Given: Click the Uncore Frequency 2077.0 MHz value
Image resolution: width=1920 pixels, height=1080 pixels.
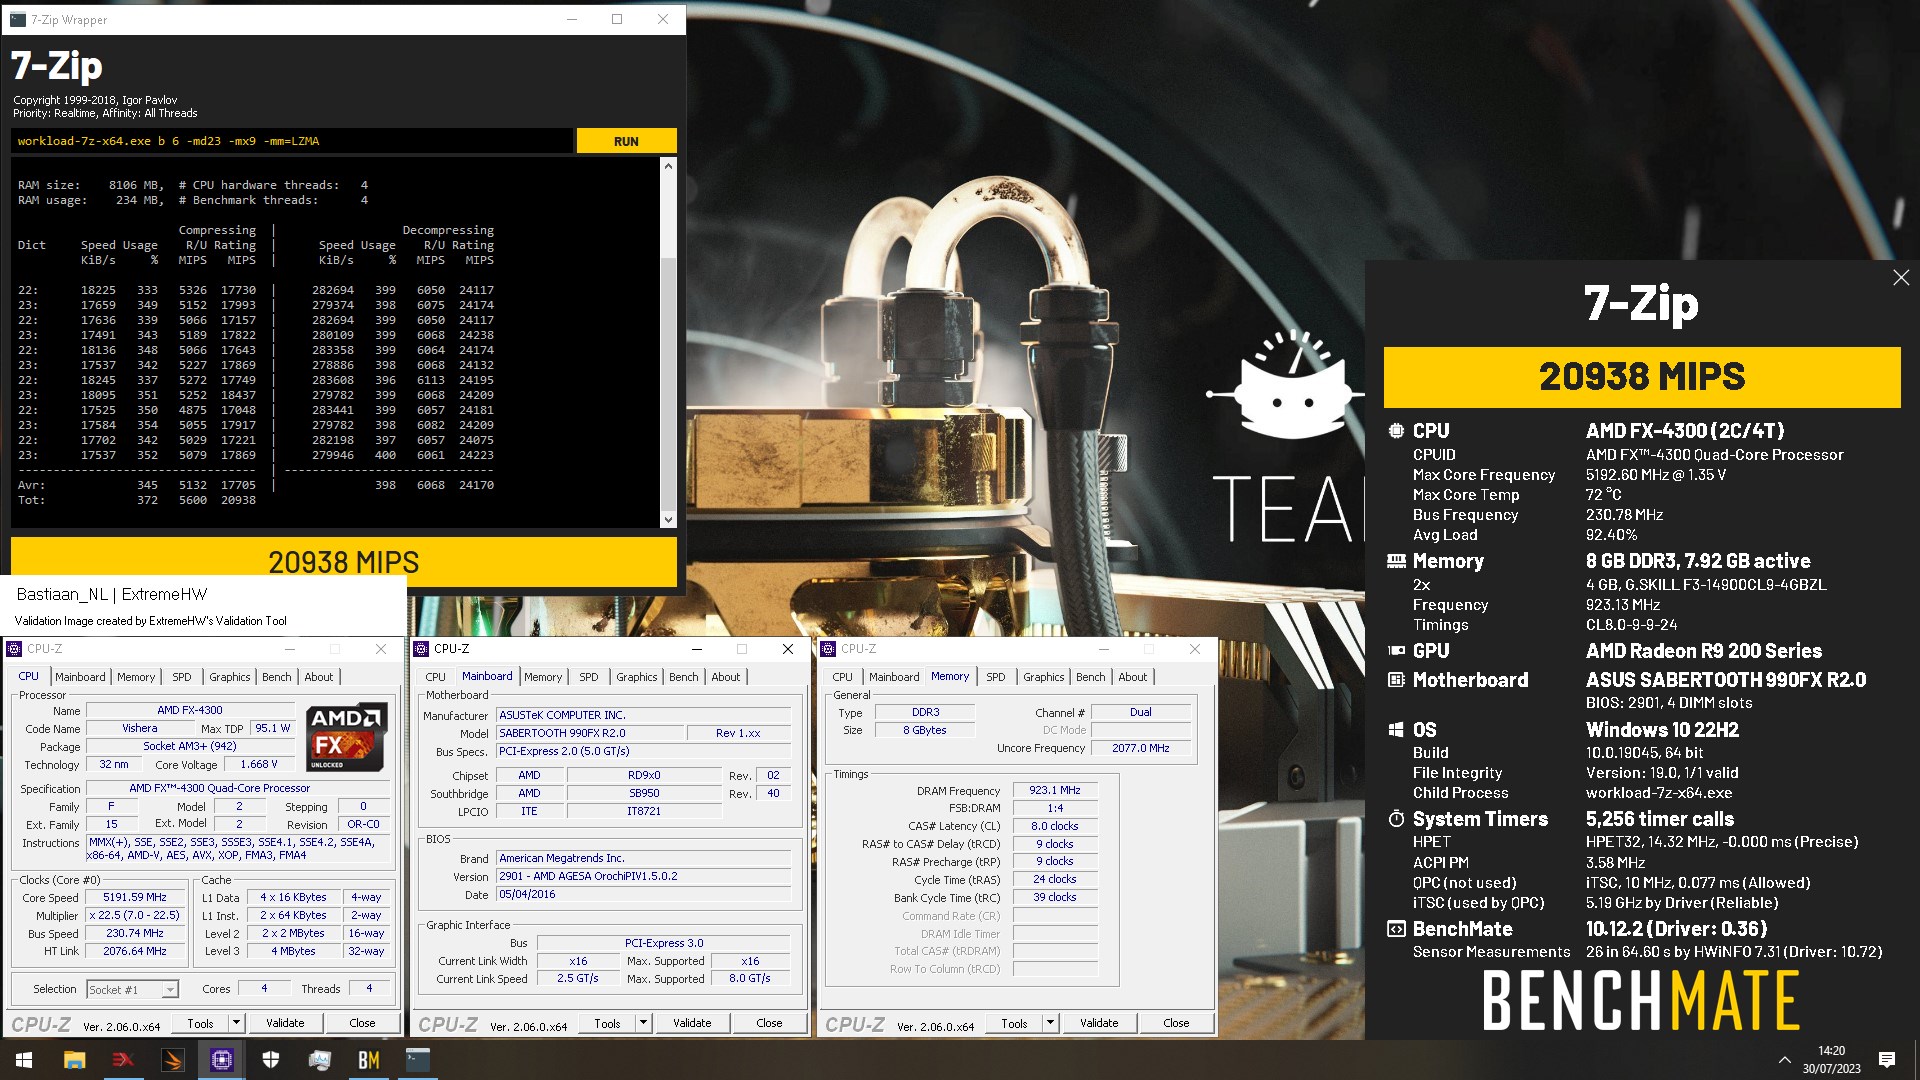Looking at the screenshot, I should [1141, 748].
